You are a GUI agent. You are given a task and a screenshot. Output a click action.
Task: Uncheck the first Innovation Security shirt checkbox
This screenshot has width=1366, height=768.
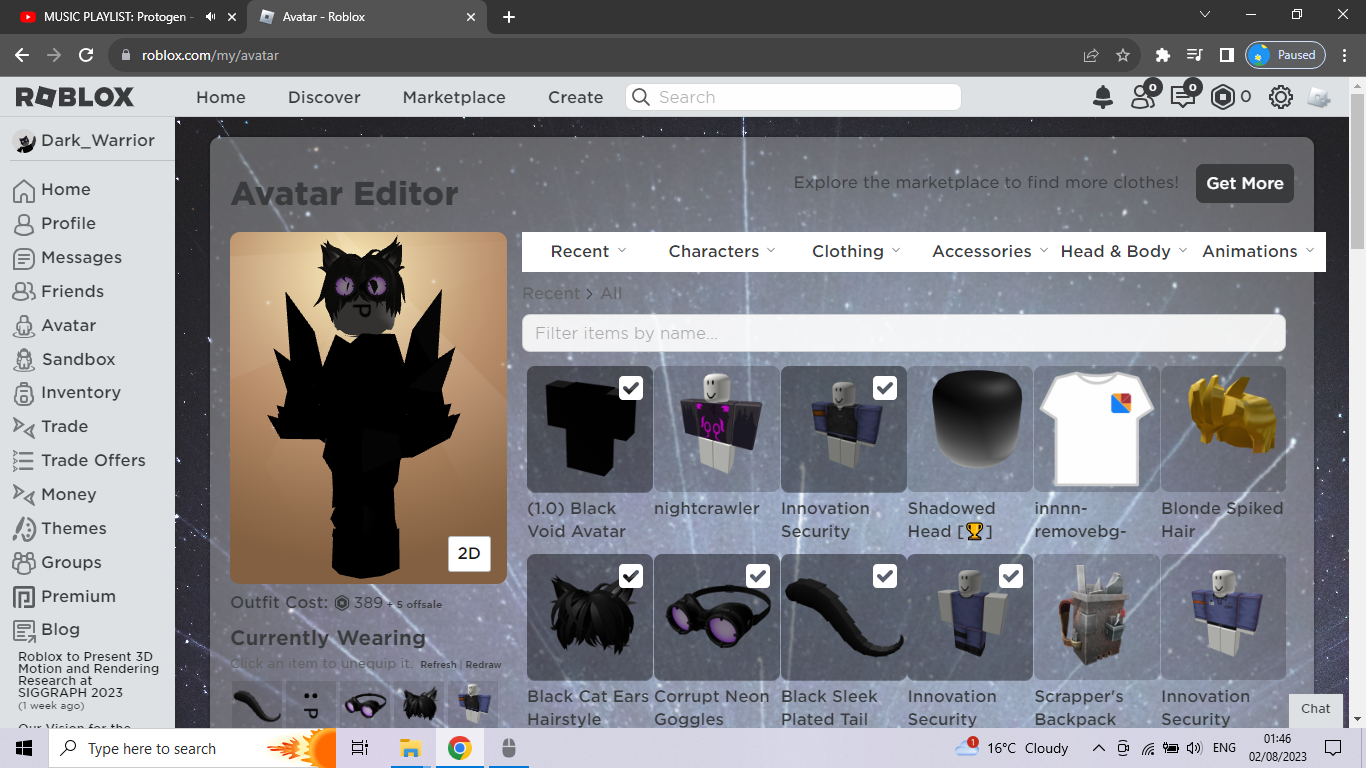click(885, 388)
